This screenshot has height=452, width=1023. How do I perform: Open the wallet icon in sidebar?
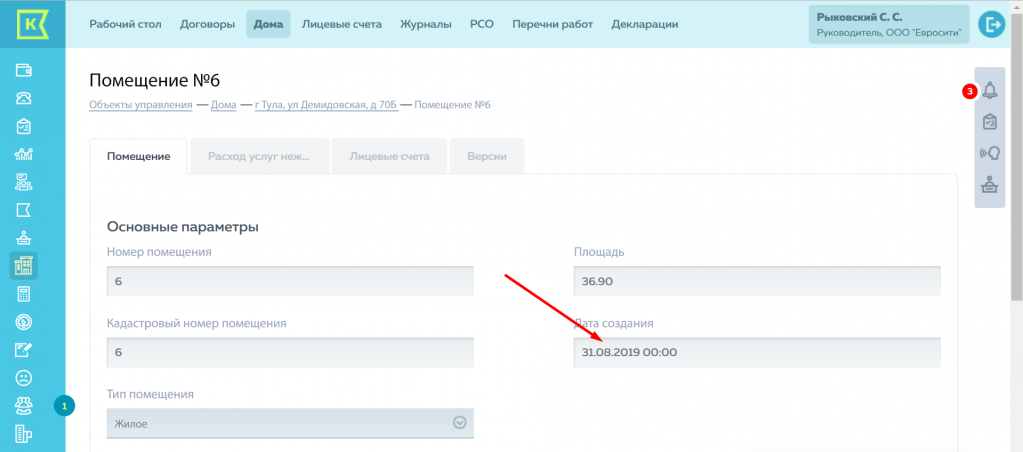pyautogui.click(x=23, y=70)
